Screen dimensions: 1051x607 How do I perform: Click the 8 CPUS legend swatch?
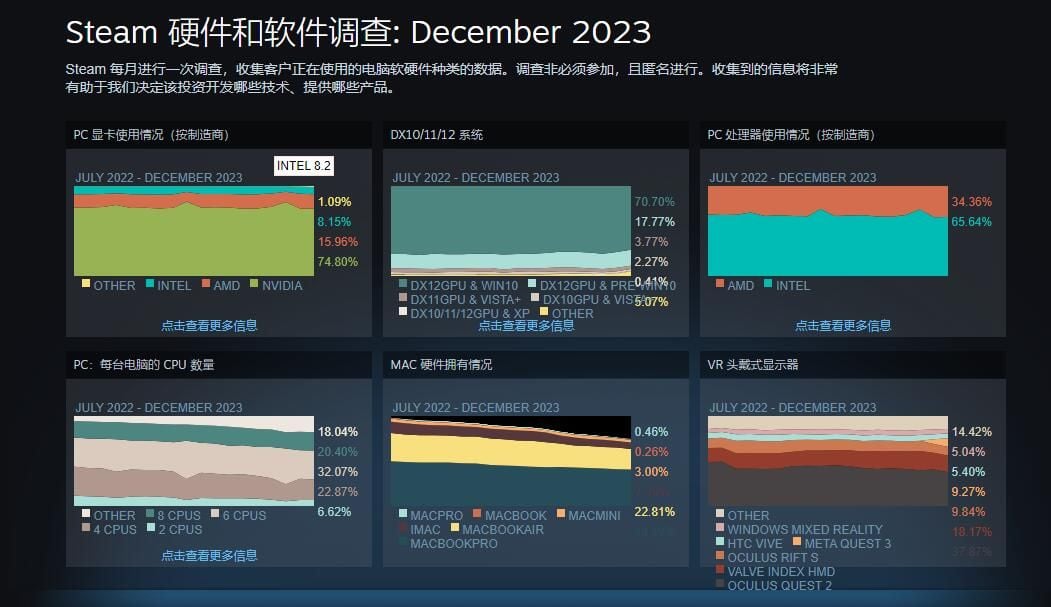[x=150, y=513]
